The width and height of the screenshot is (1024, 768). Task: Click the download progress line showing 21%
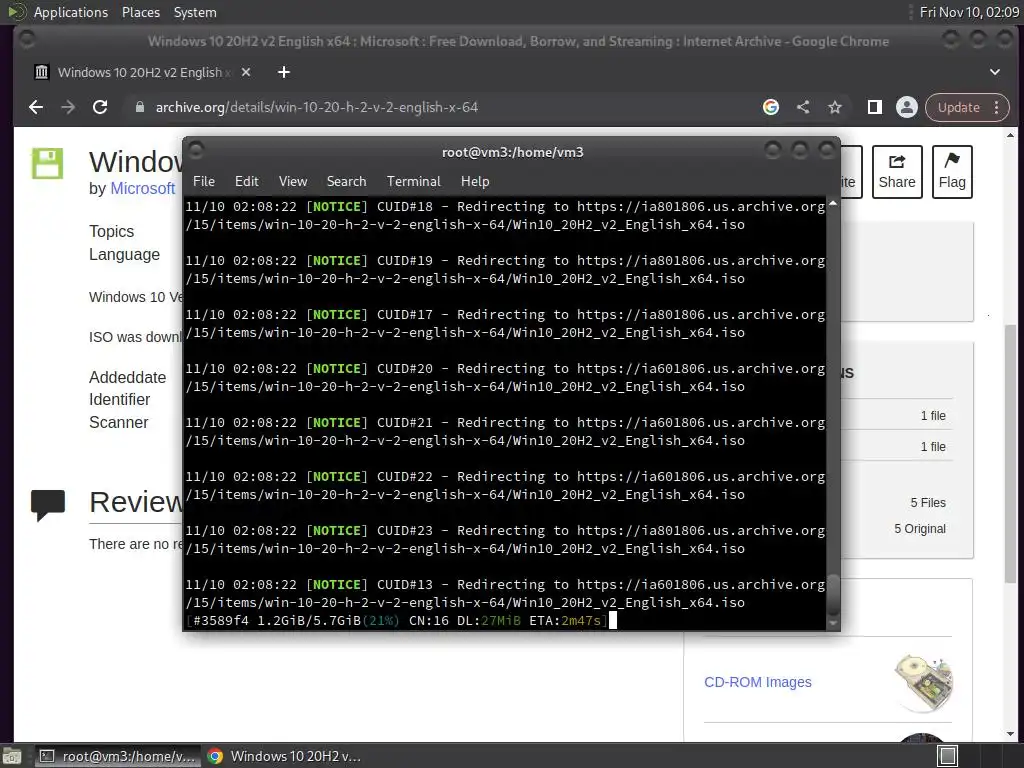(x=398, y=620)
